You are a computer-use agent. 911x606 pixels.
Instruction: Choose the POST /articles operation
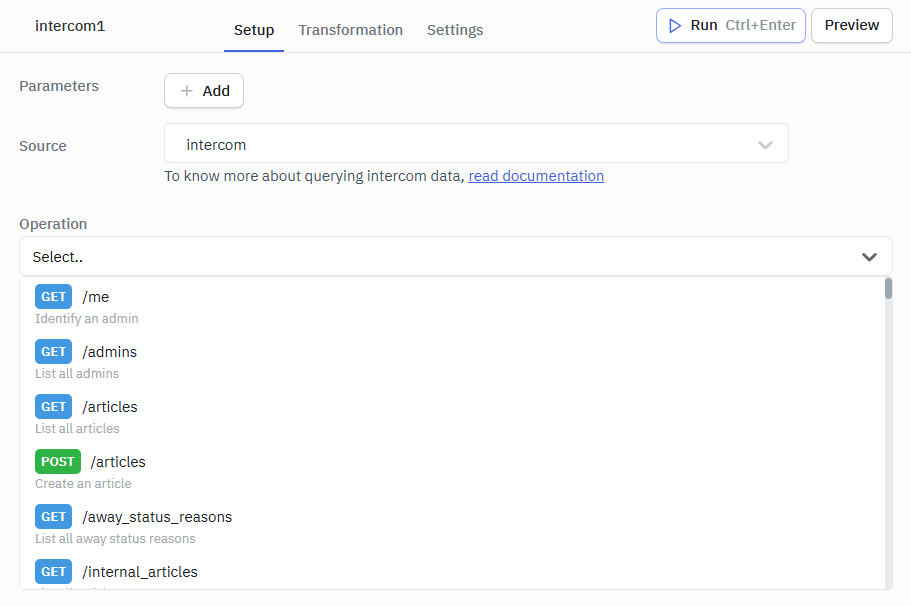(452, 471)
